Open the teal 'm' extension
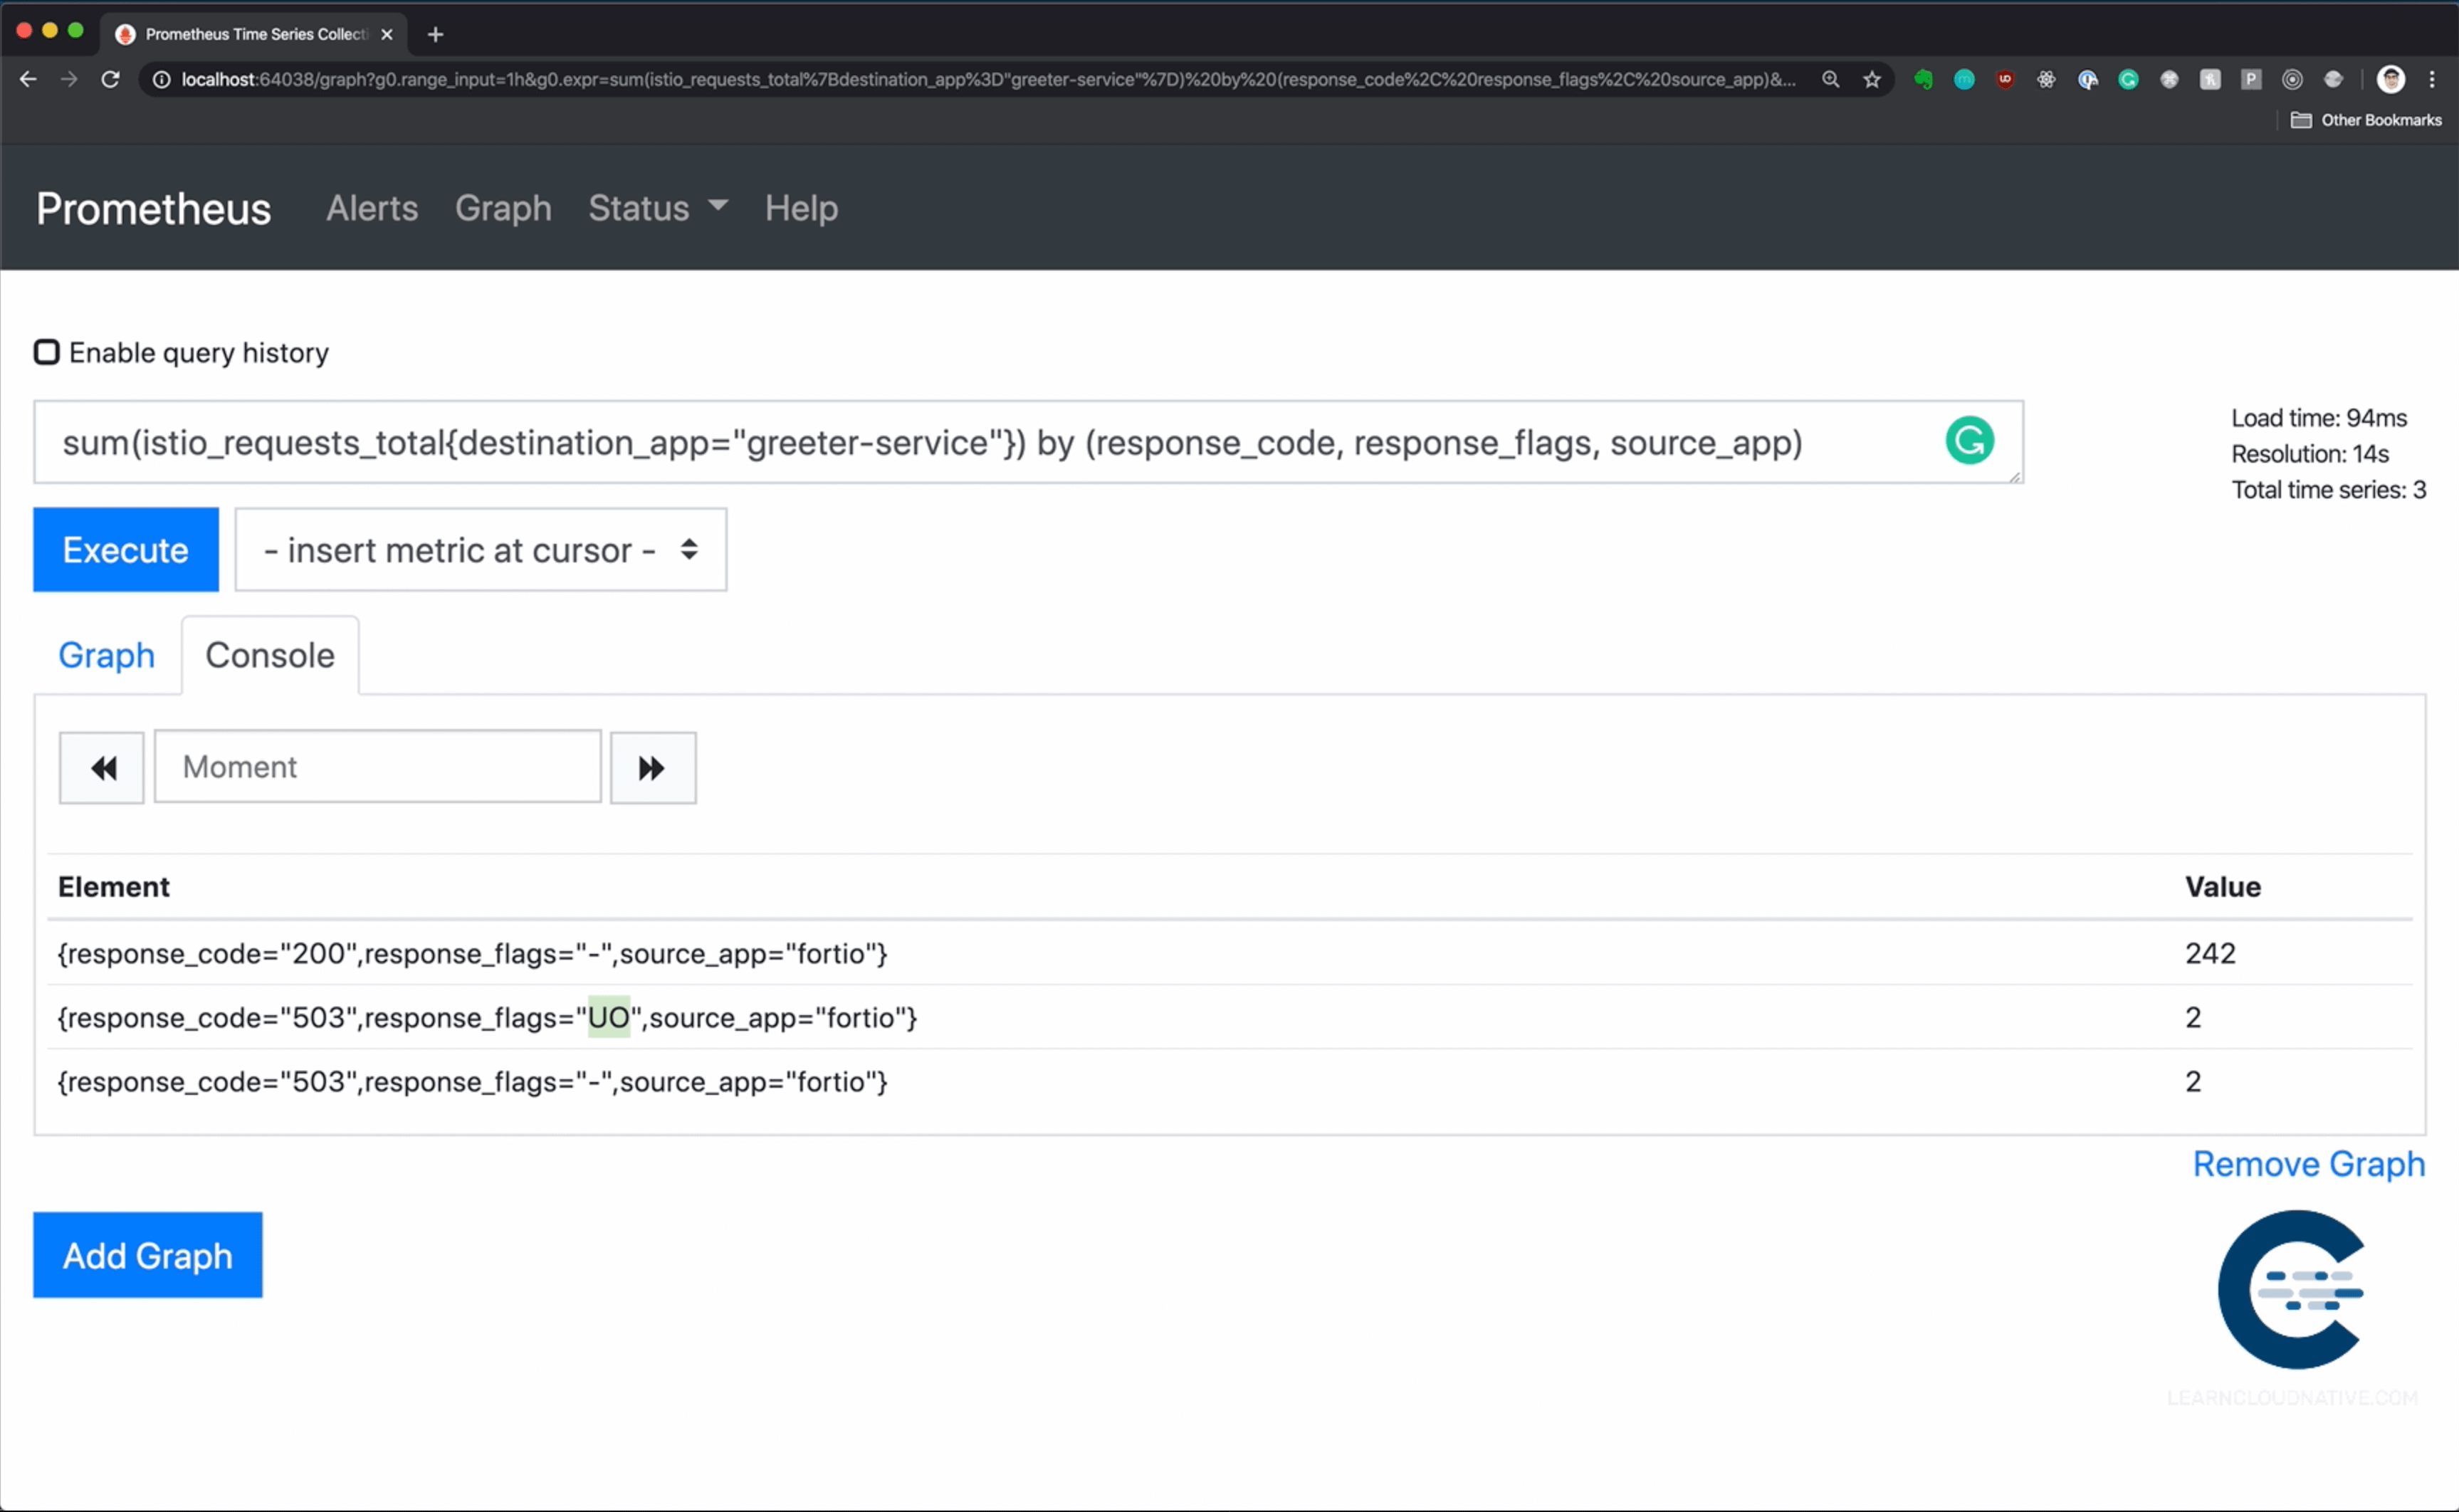The width and height of the screenshot is (2459, 1512). (x=1964, y=79)
